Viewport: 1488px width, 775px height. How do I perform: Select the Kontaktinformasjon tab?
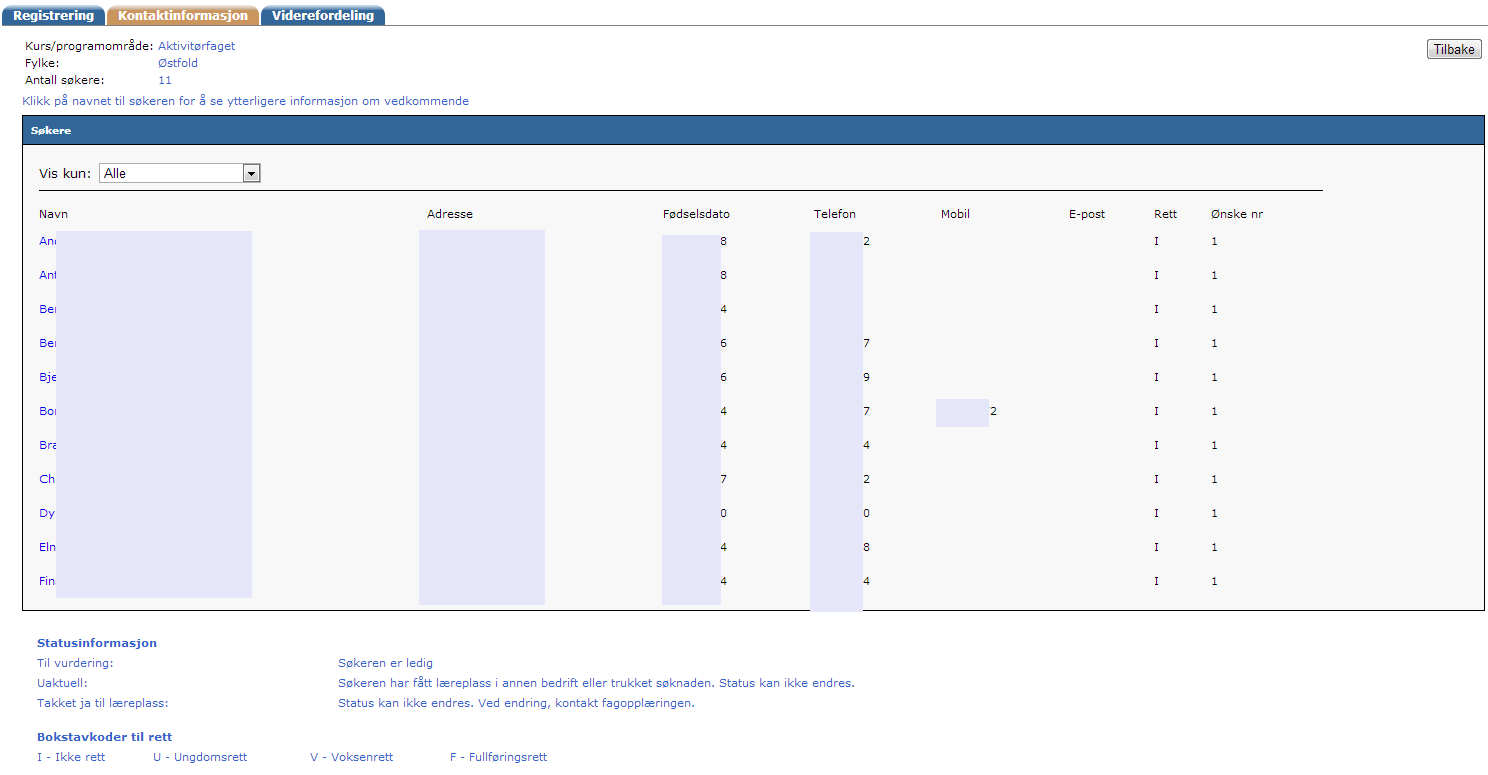(183, 15)
